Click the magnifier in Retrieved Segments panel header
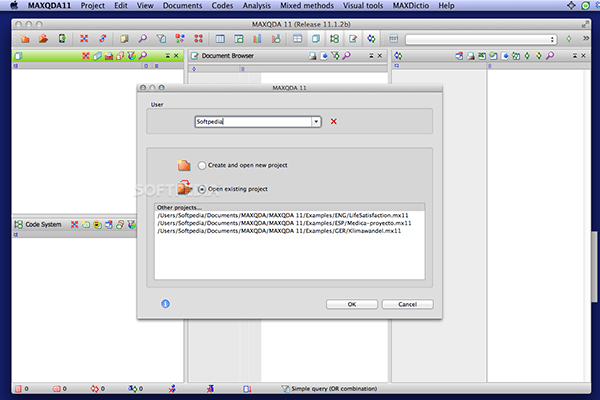This screenshot has height=400, width=600. pos(550,56)
